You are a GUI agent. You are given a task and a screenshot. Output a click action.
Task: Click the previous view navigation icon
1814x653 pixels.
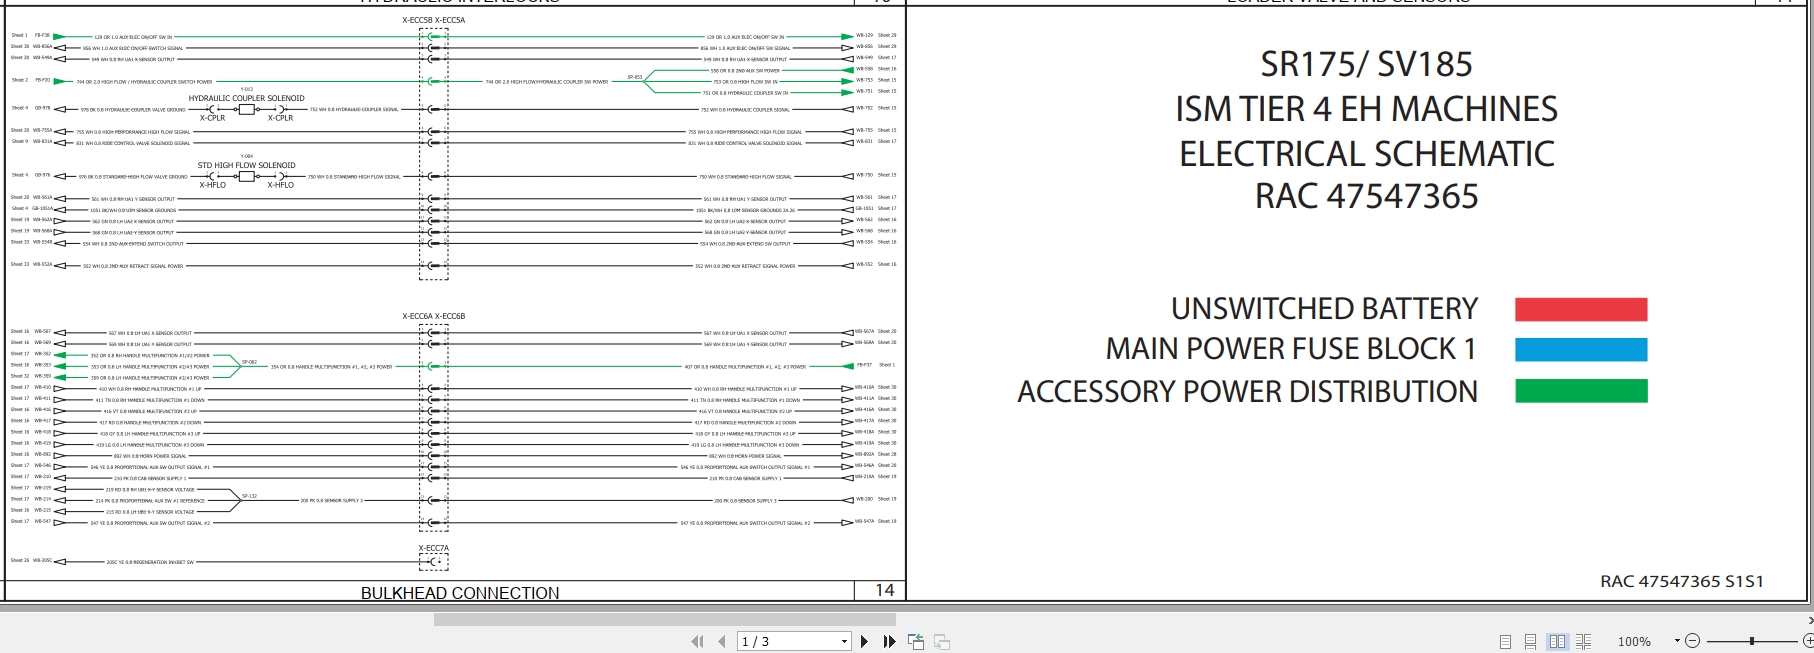pyautogui.click(x=916, y=642)
